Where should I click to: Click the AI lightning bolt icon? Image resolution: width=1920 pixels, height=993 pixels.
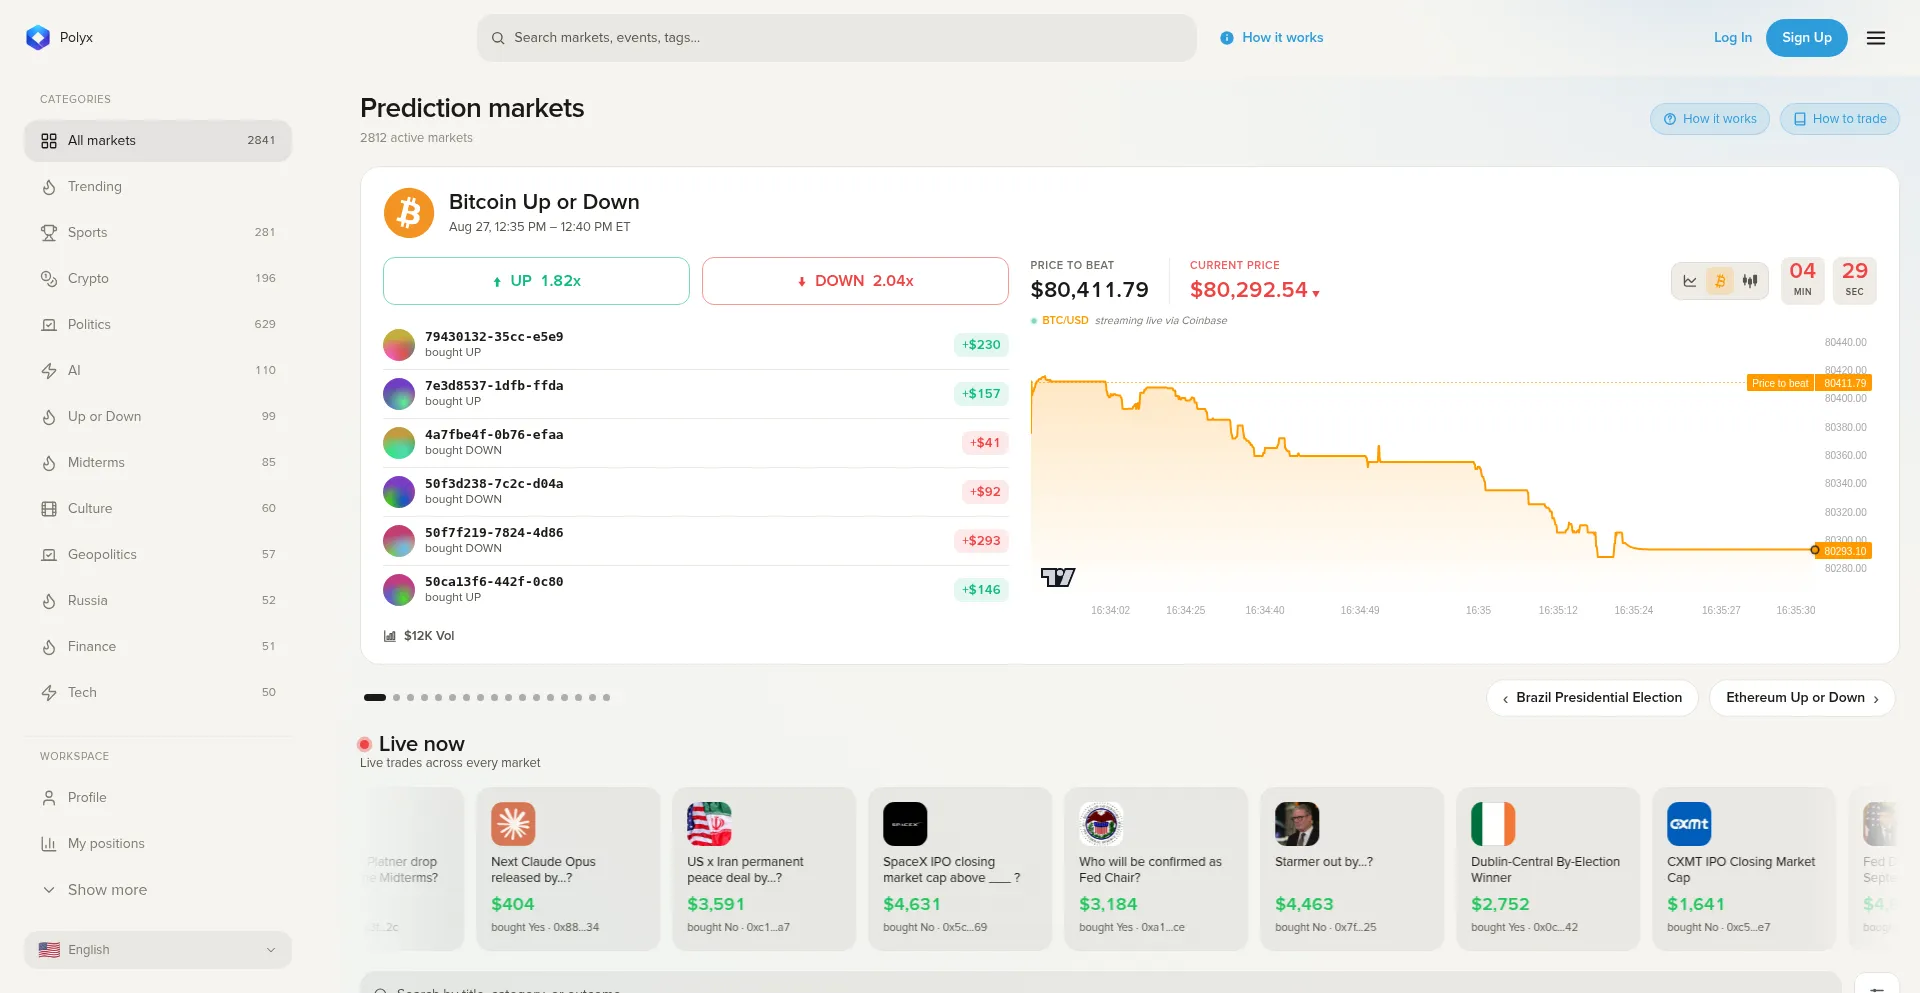pos(49,371)
